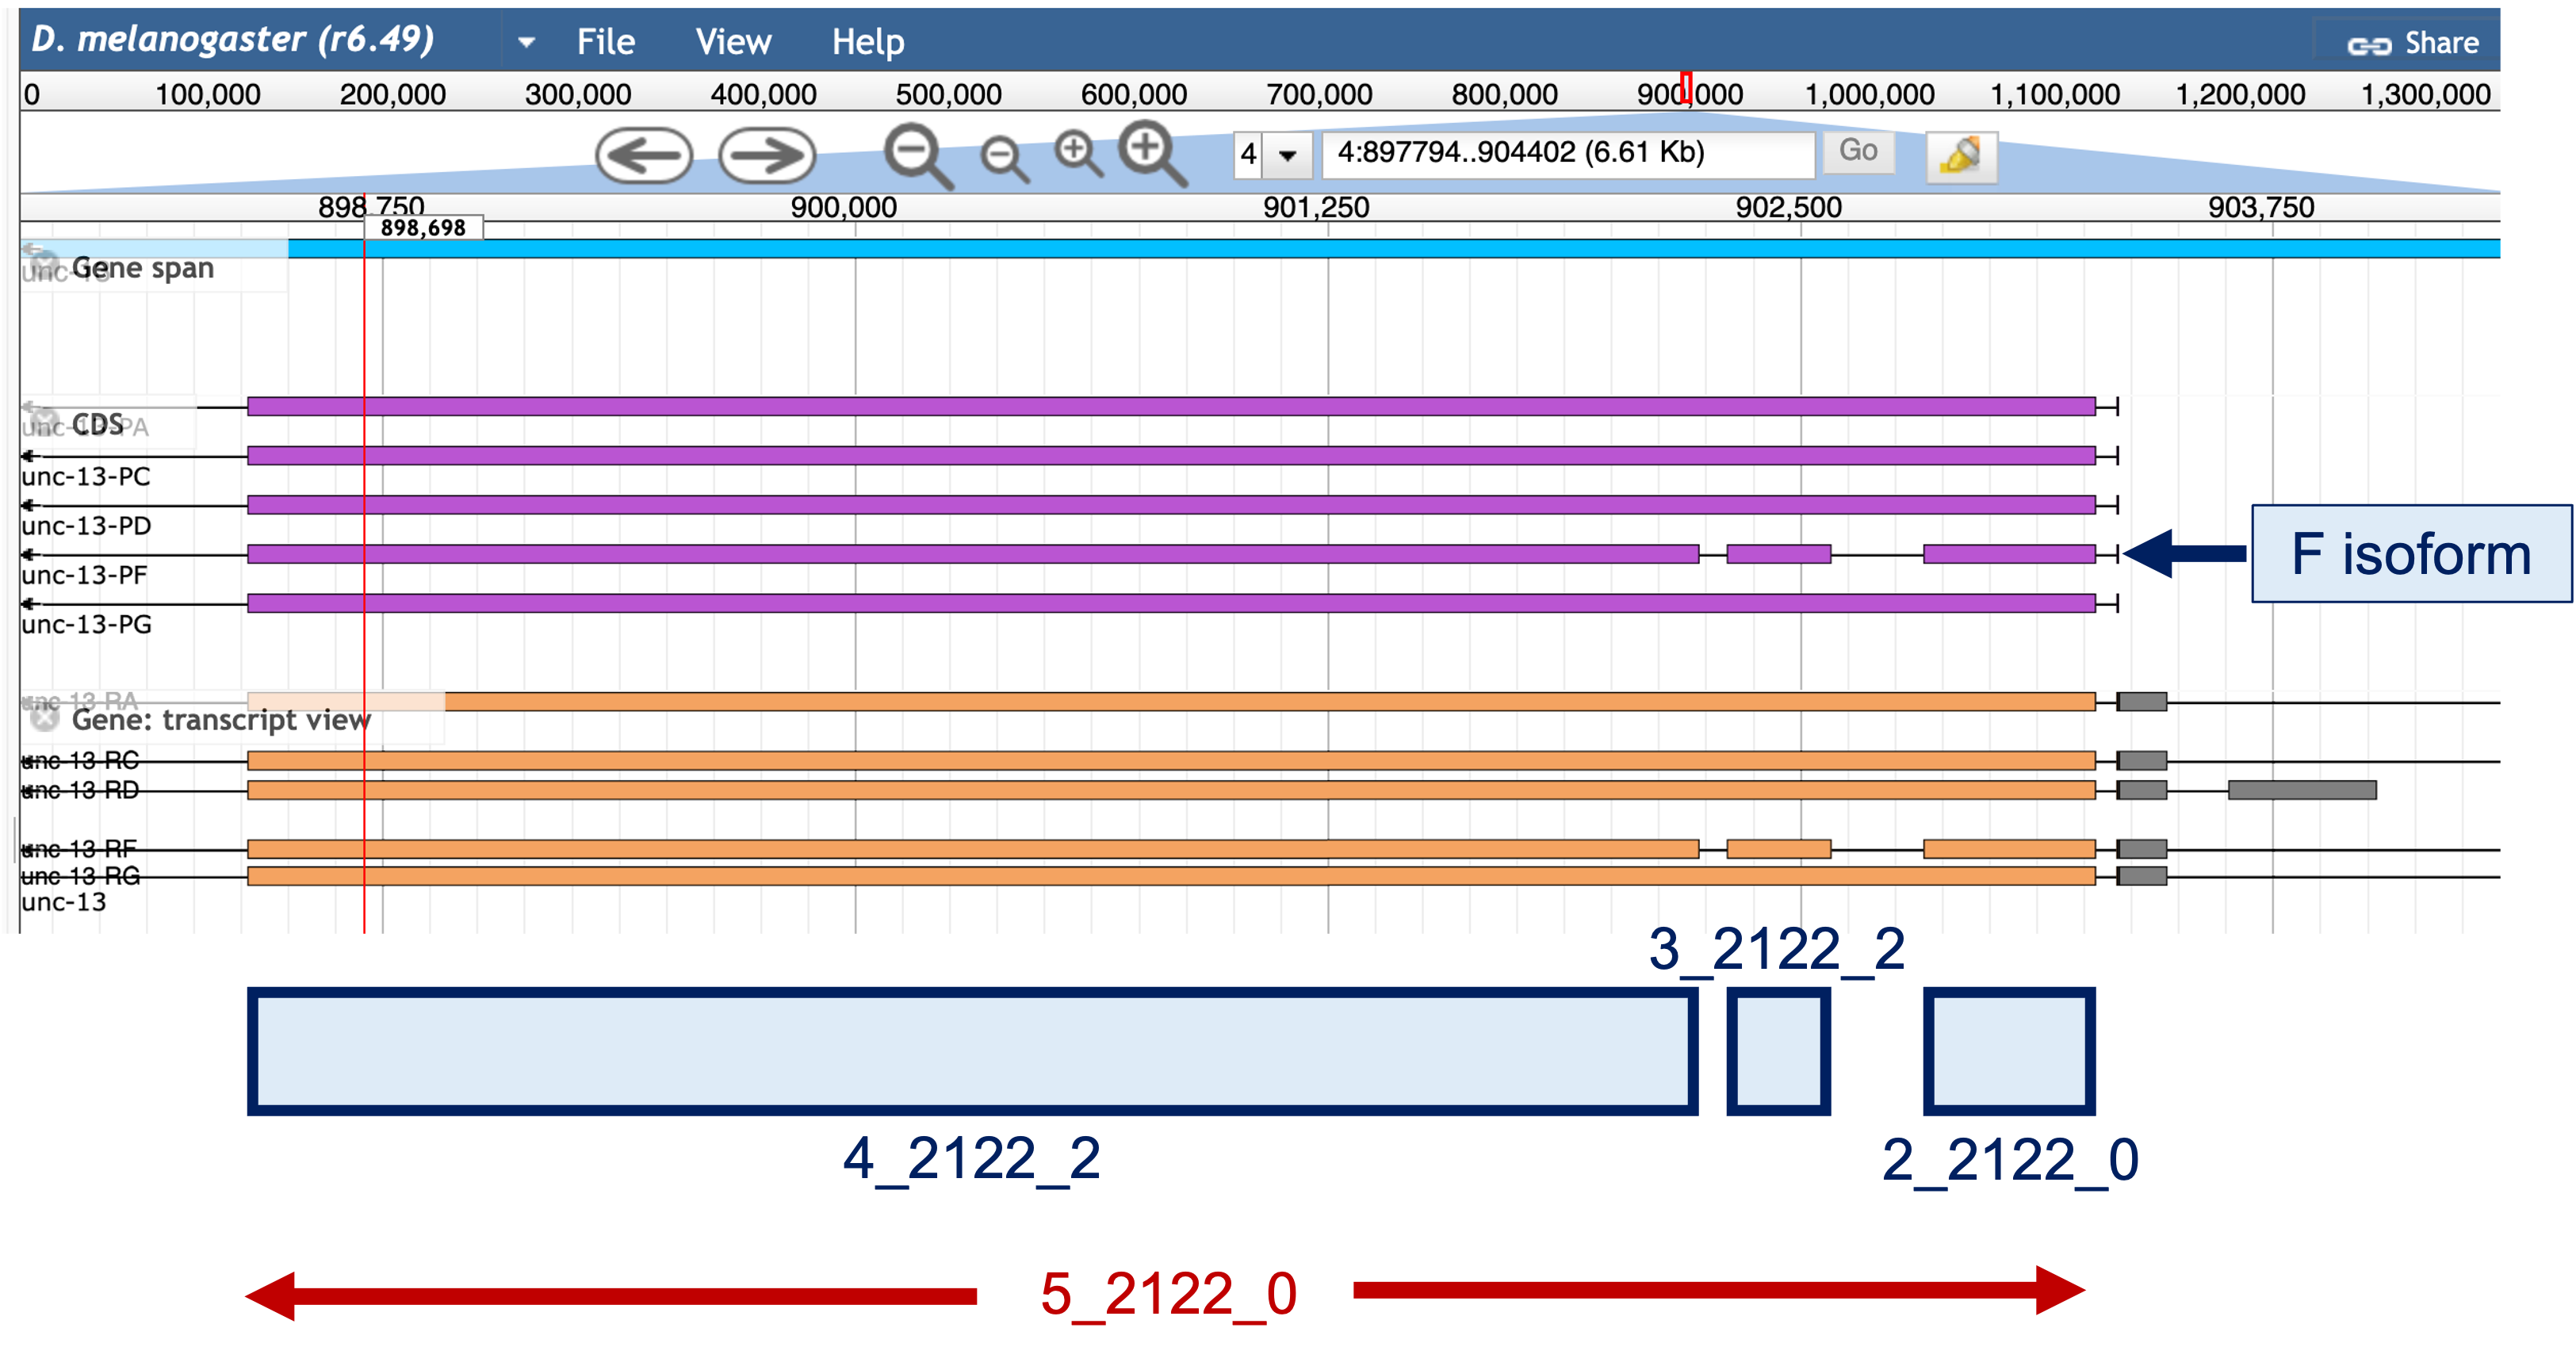Open the genome dropdown next to D. melanogaster
Screen dimensions: 2576x1366
point(526,42)
